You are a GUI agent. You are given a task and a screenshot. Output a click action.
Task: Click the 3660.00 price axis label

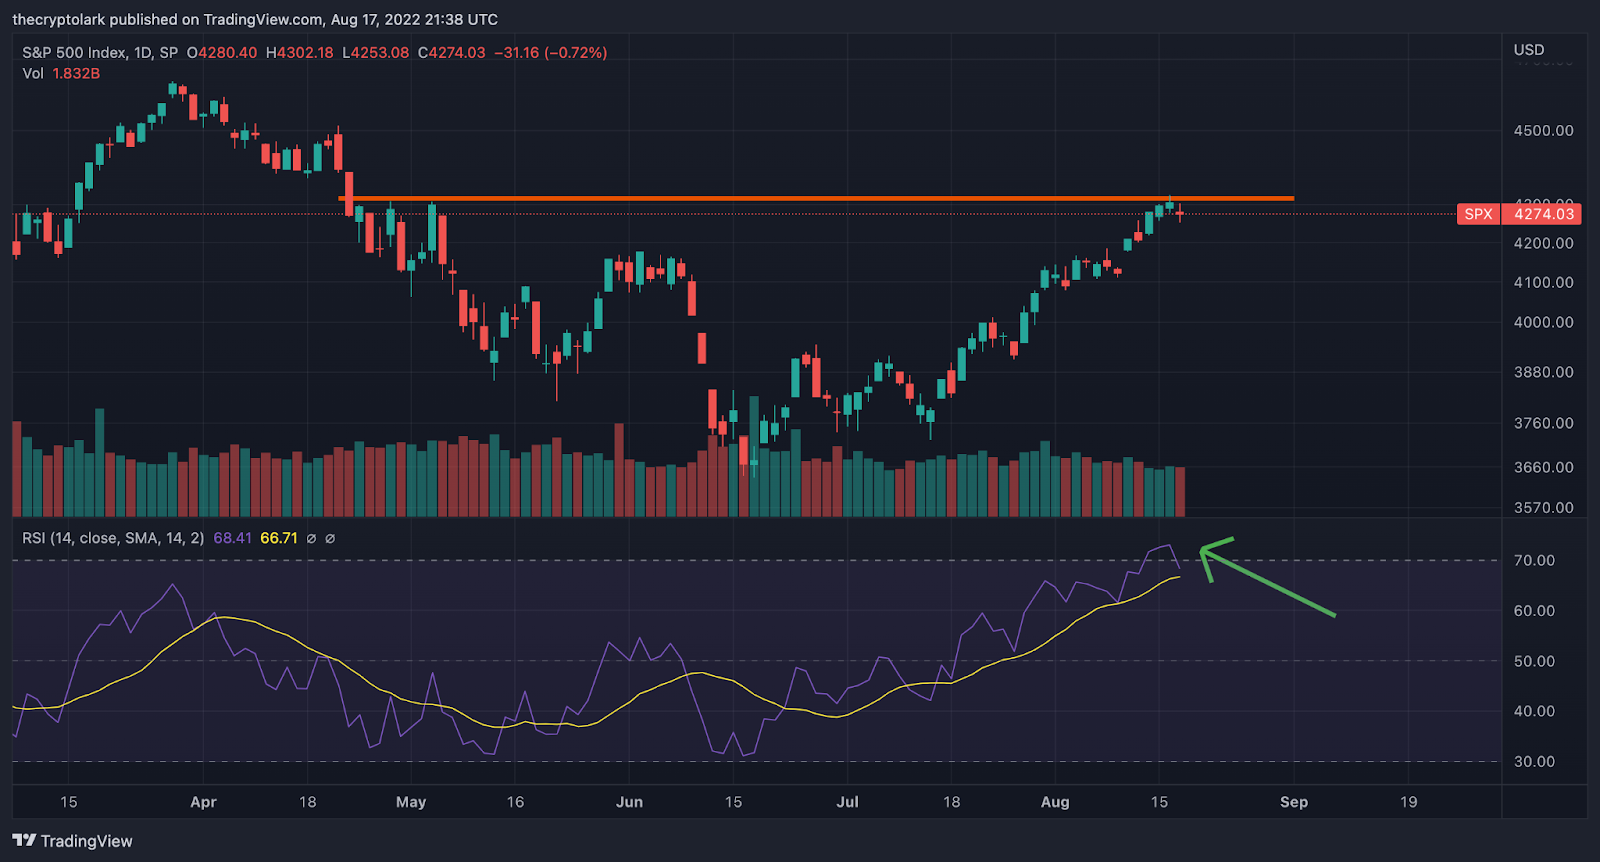1544,467
